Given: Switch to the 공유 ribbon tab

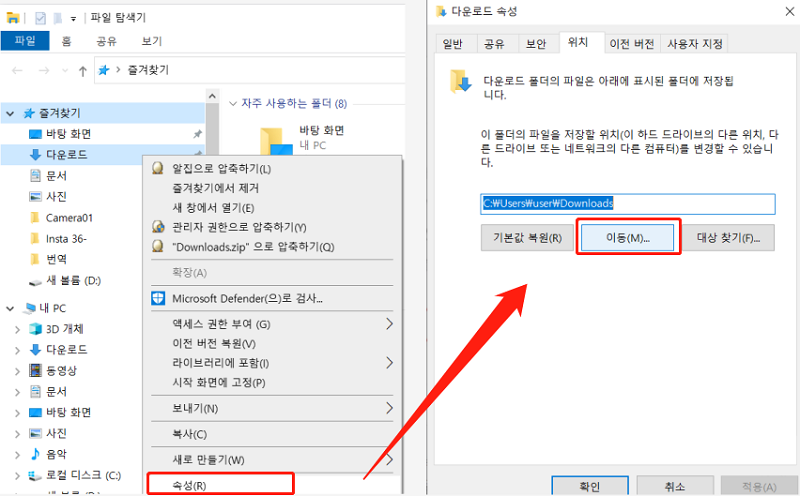Looking at the screenshot, I should tap(106, 41).
